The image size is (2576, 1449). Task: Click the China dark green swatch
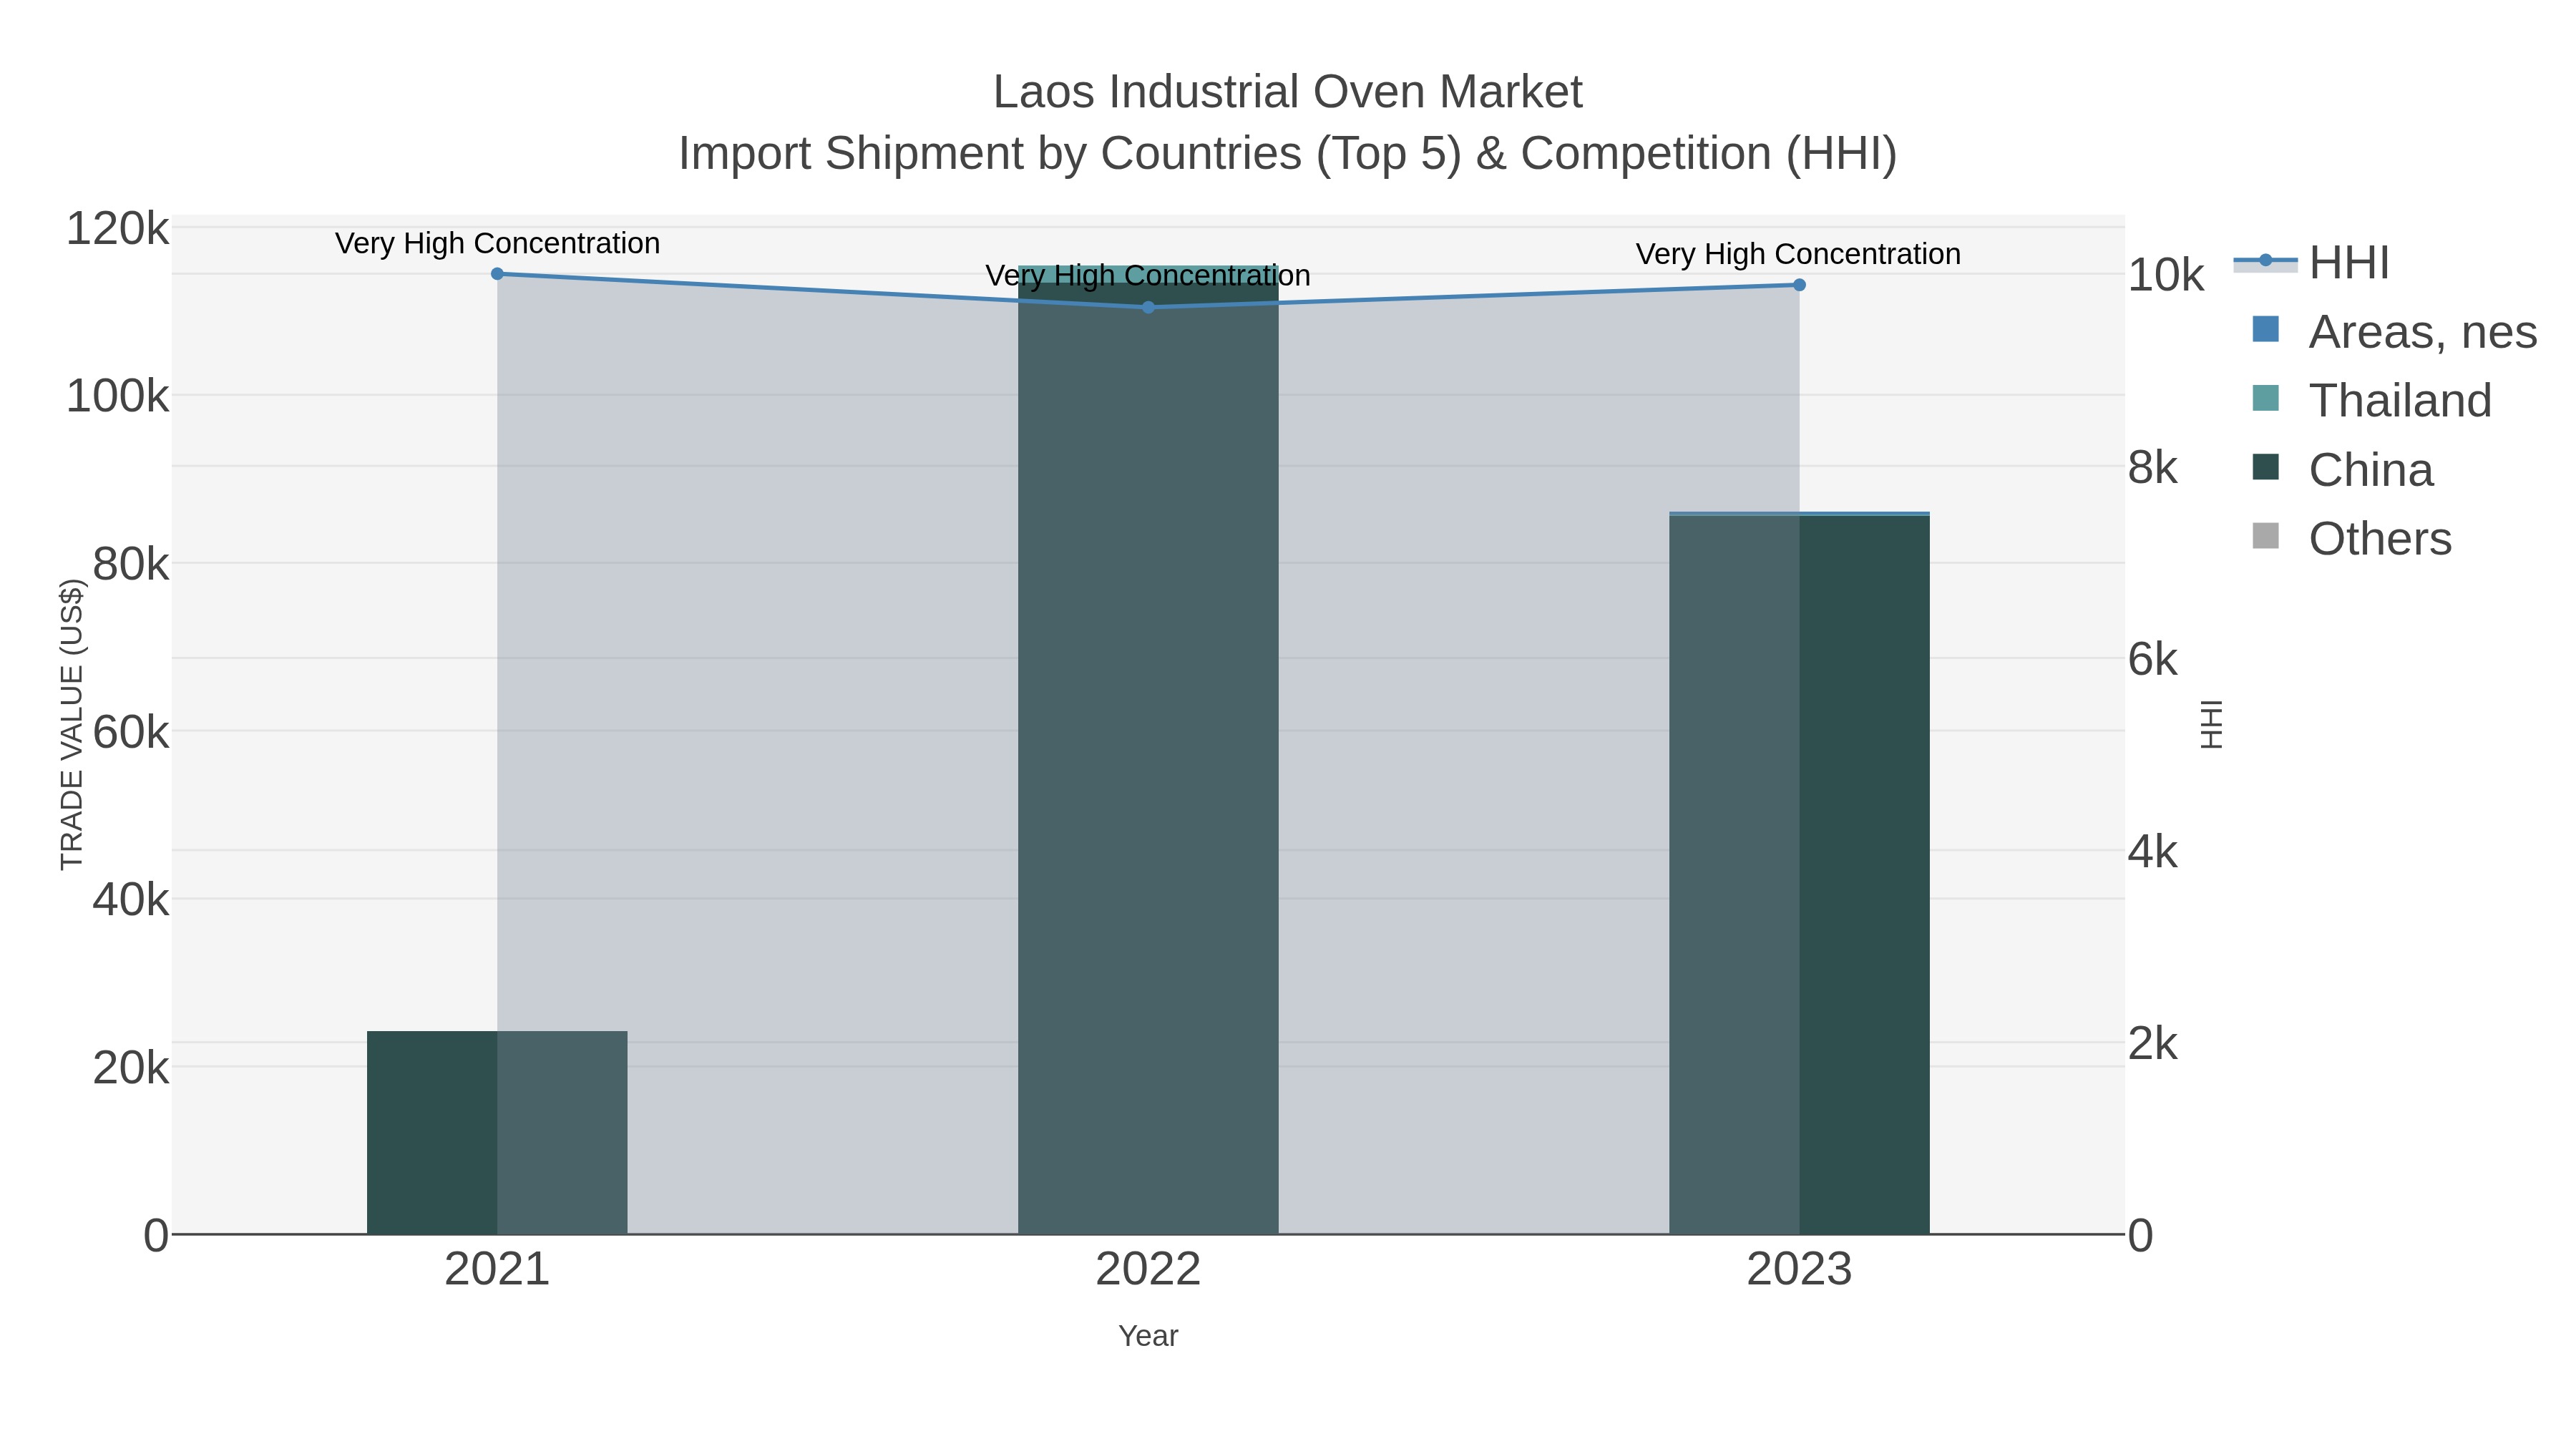coord(2266,467)
